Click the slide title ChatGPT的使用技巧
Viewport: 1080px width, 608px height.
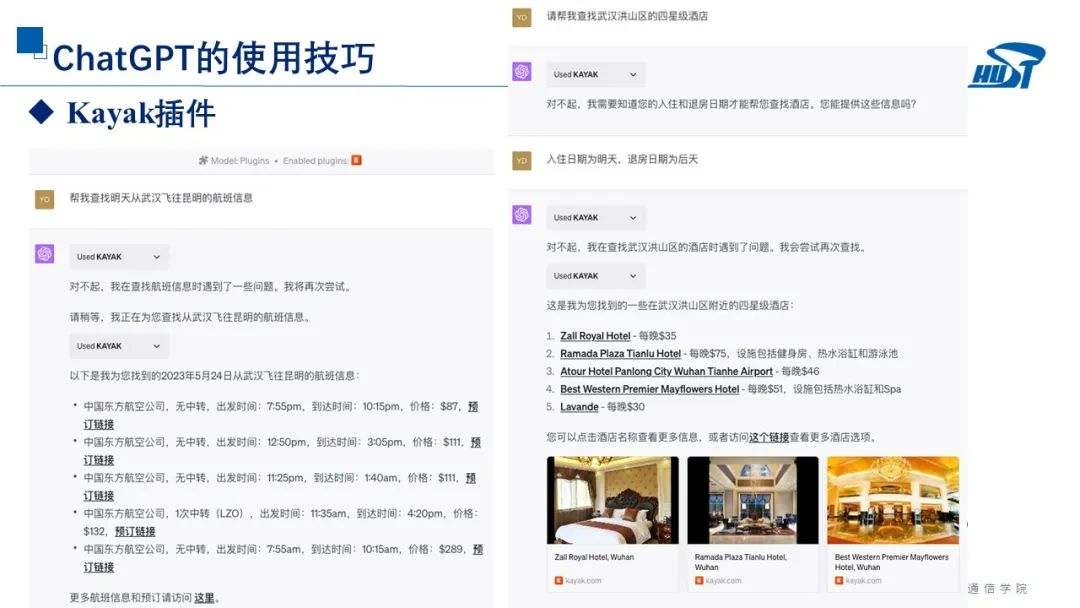[214, 57]
